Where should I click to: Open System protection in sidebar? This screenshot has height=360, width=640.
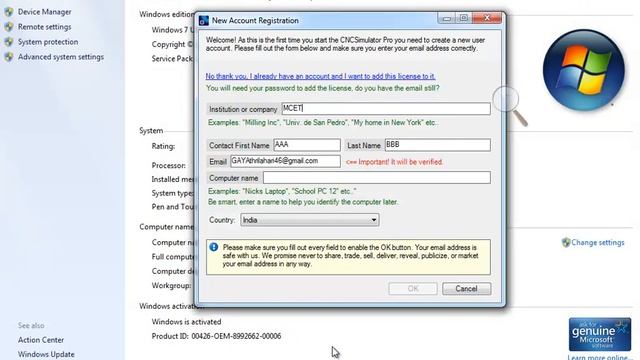[x=48, y=42]
